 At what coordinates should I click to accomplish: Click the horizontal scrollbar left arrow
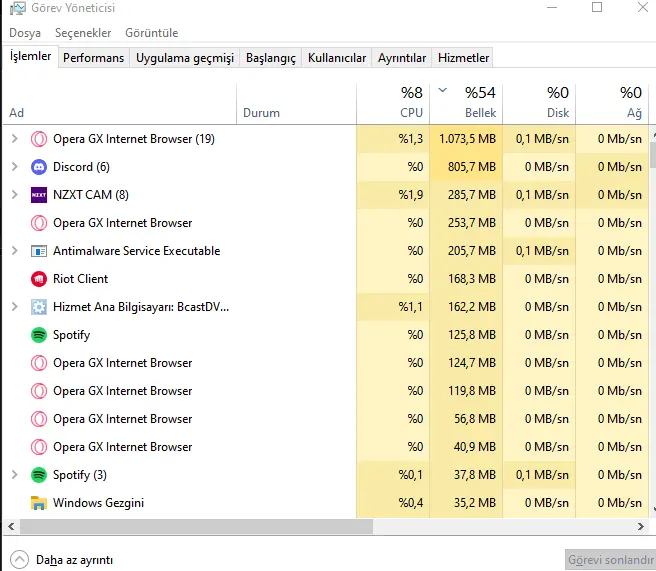click(11, 526)
